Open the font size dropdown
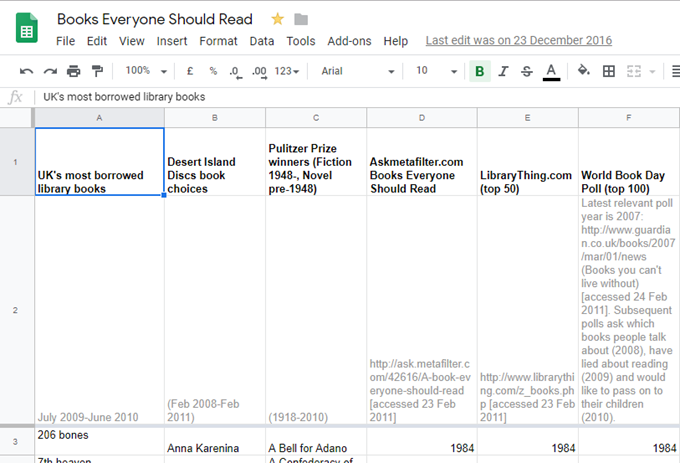 436,71
